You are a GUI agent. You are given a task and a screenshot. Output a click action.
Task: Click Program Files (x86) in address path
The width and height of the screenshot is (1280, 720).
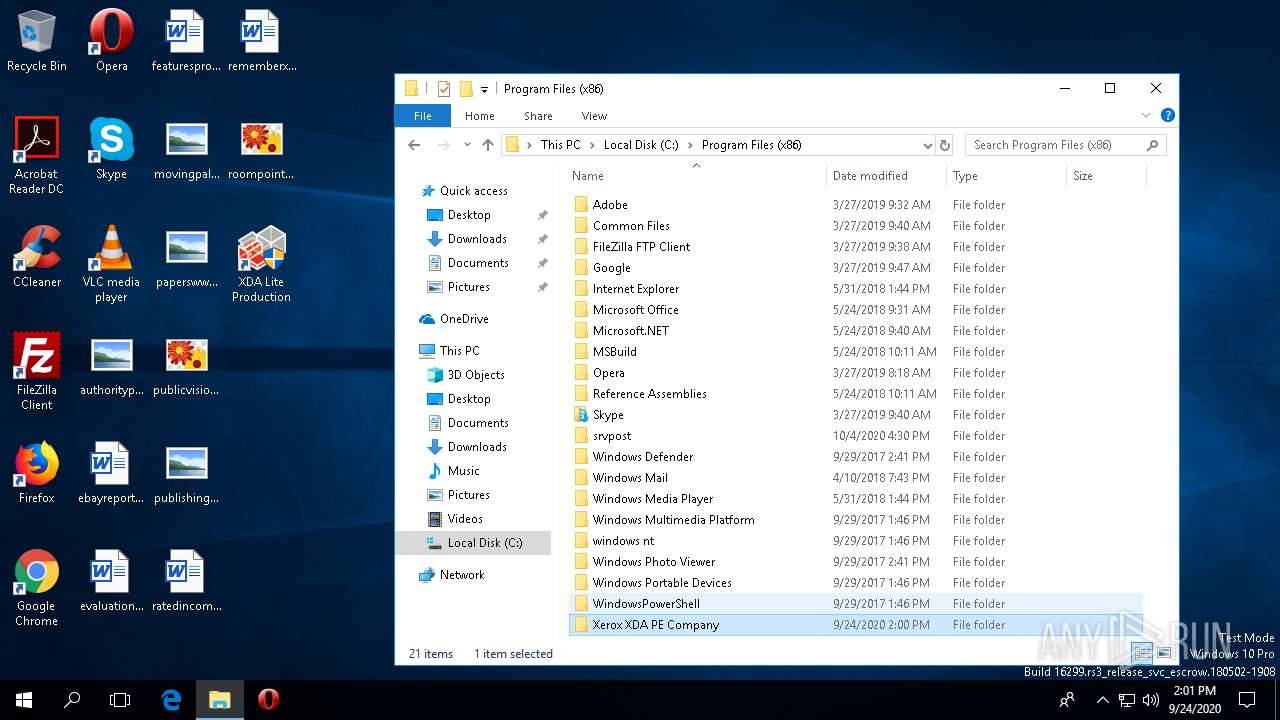click(x=752, y=145)
